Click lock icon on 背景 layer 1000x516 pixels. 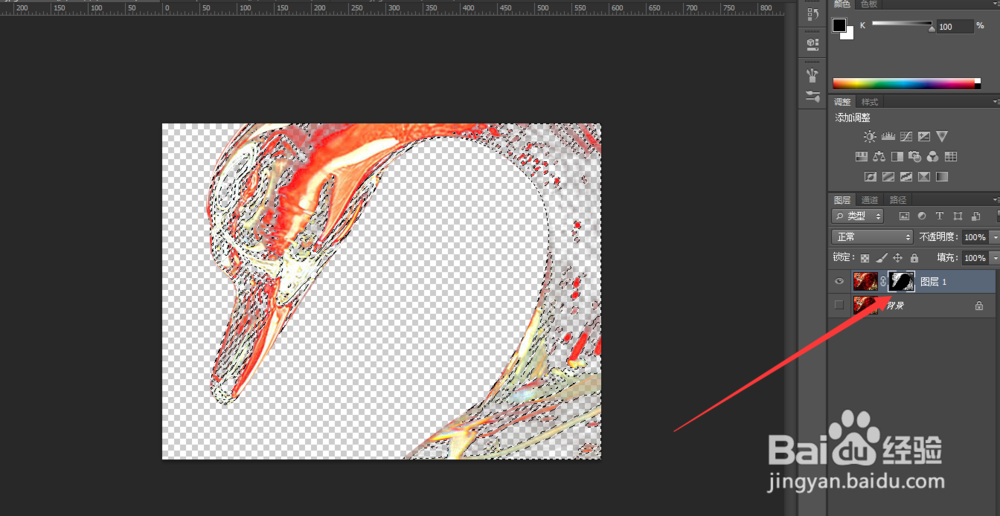[978, 306]
